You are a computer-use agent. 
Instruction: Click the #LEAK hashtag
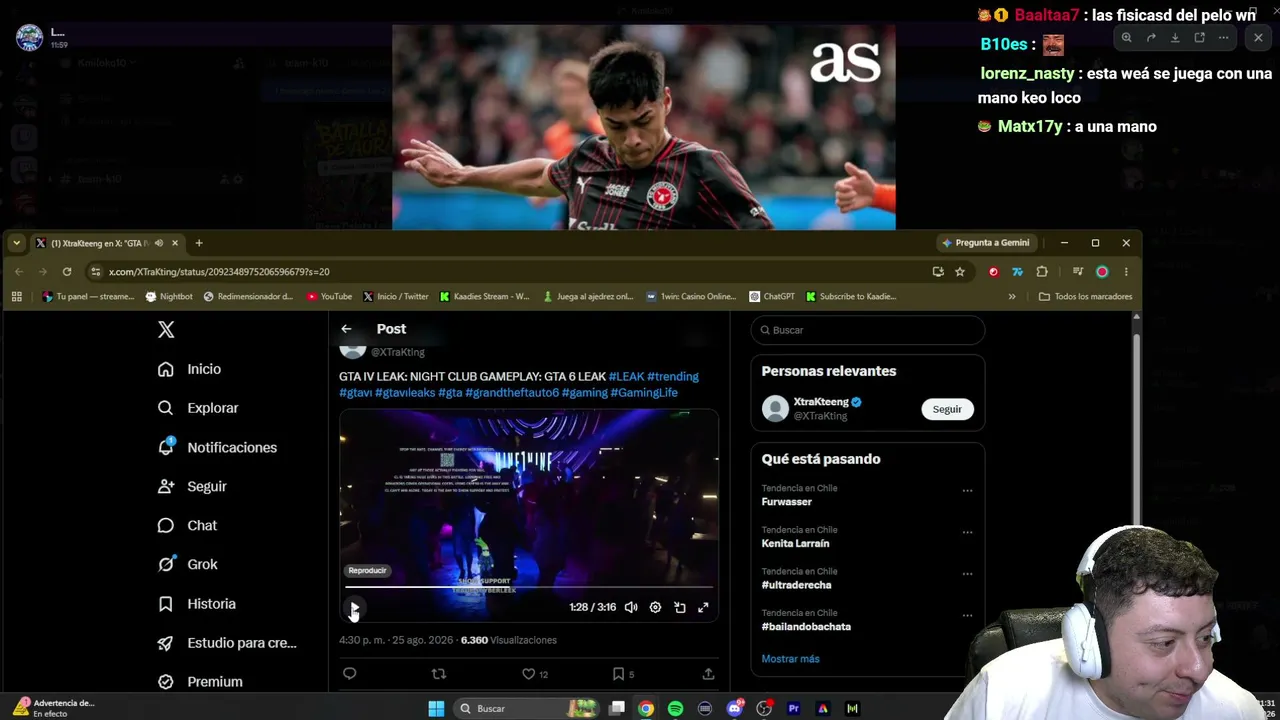coord(626,376)
